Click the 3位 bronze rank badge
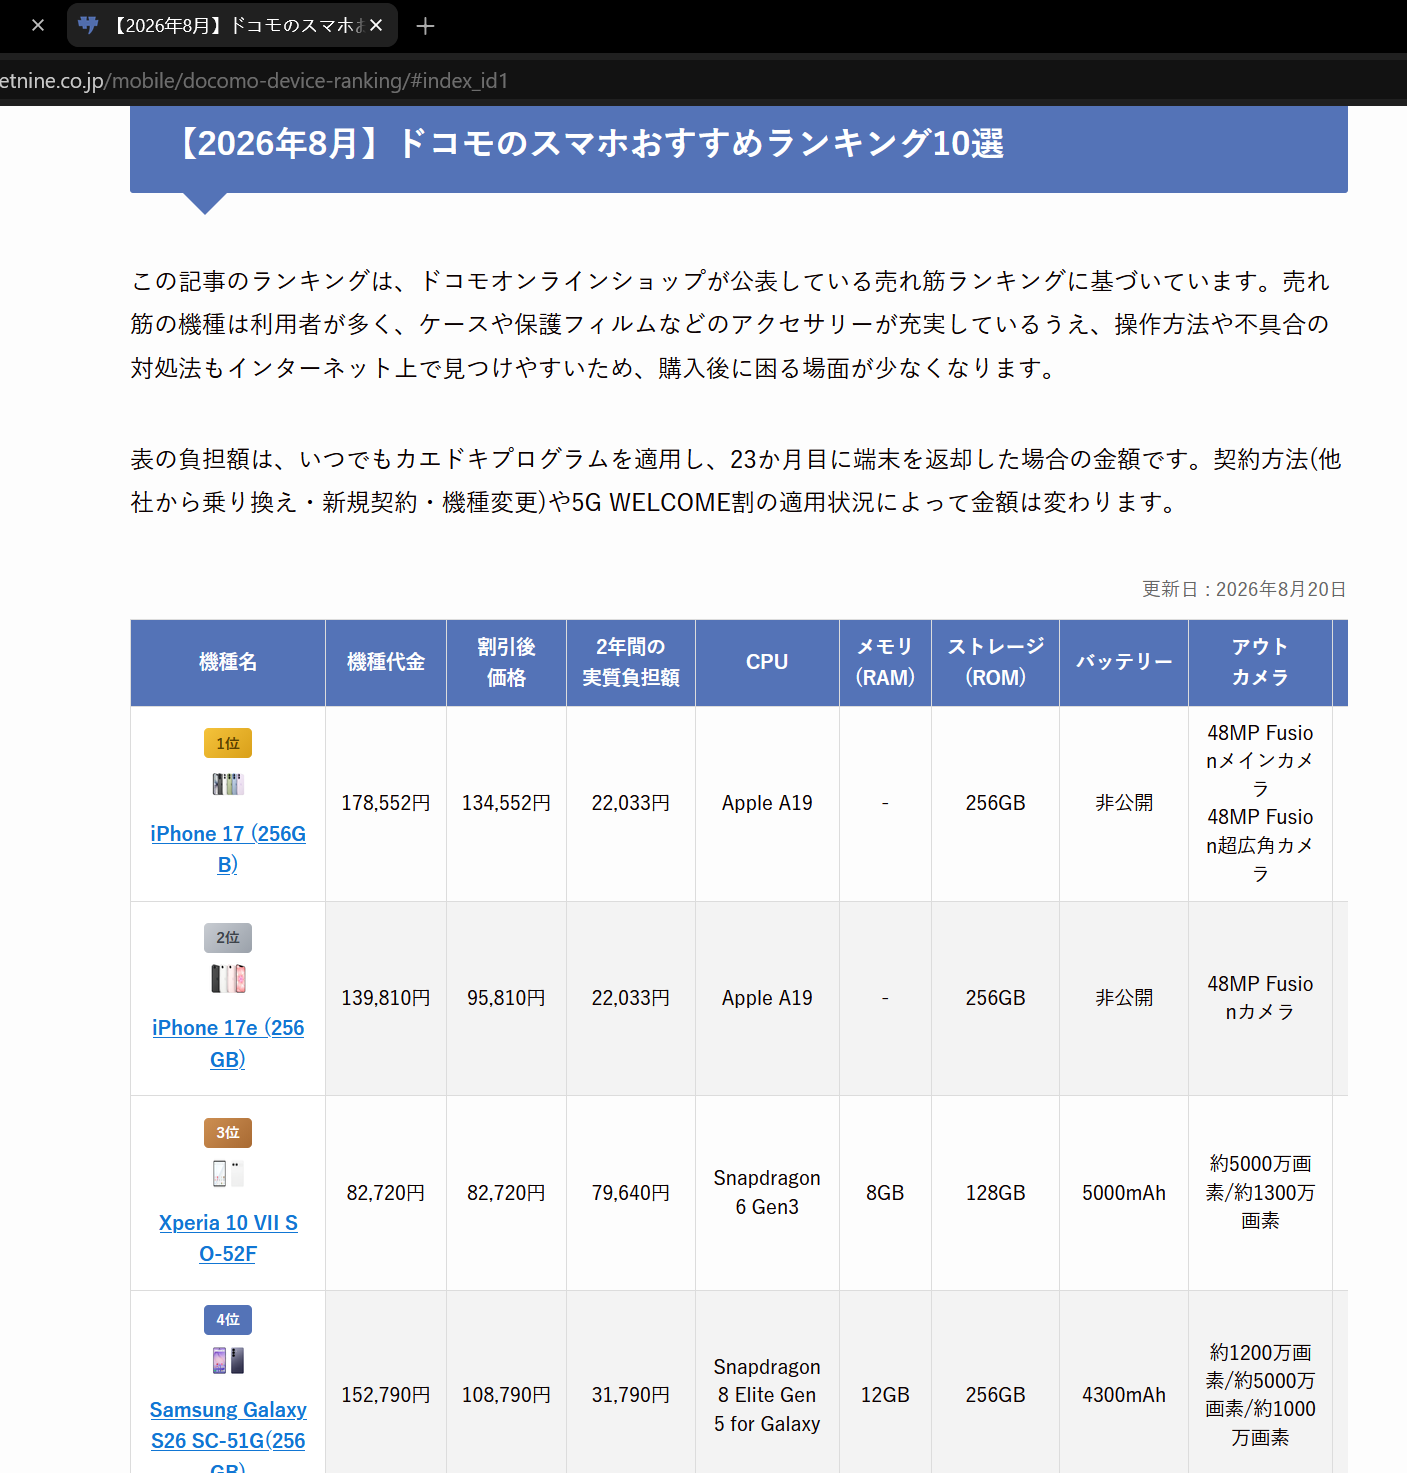Image resolution: width=1407 pixels, height=1473 pixels. click(228, 1133)
